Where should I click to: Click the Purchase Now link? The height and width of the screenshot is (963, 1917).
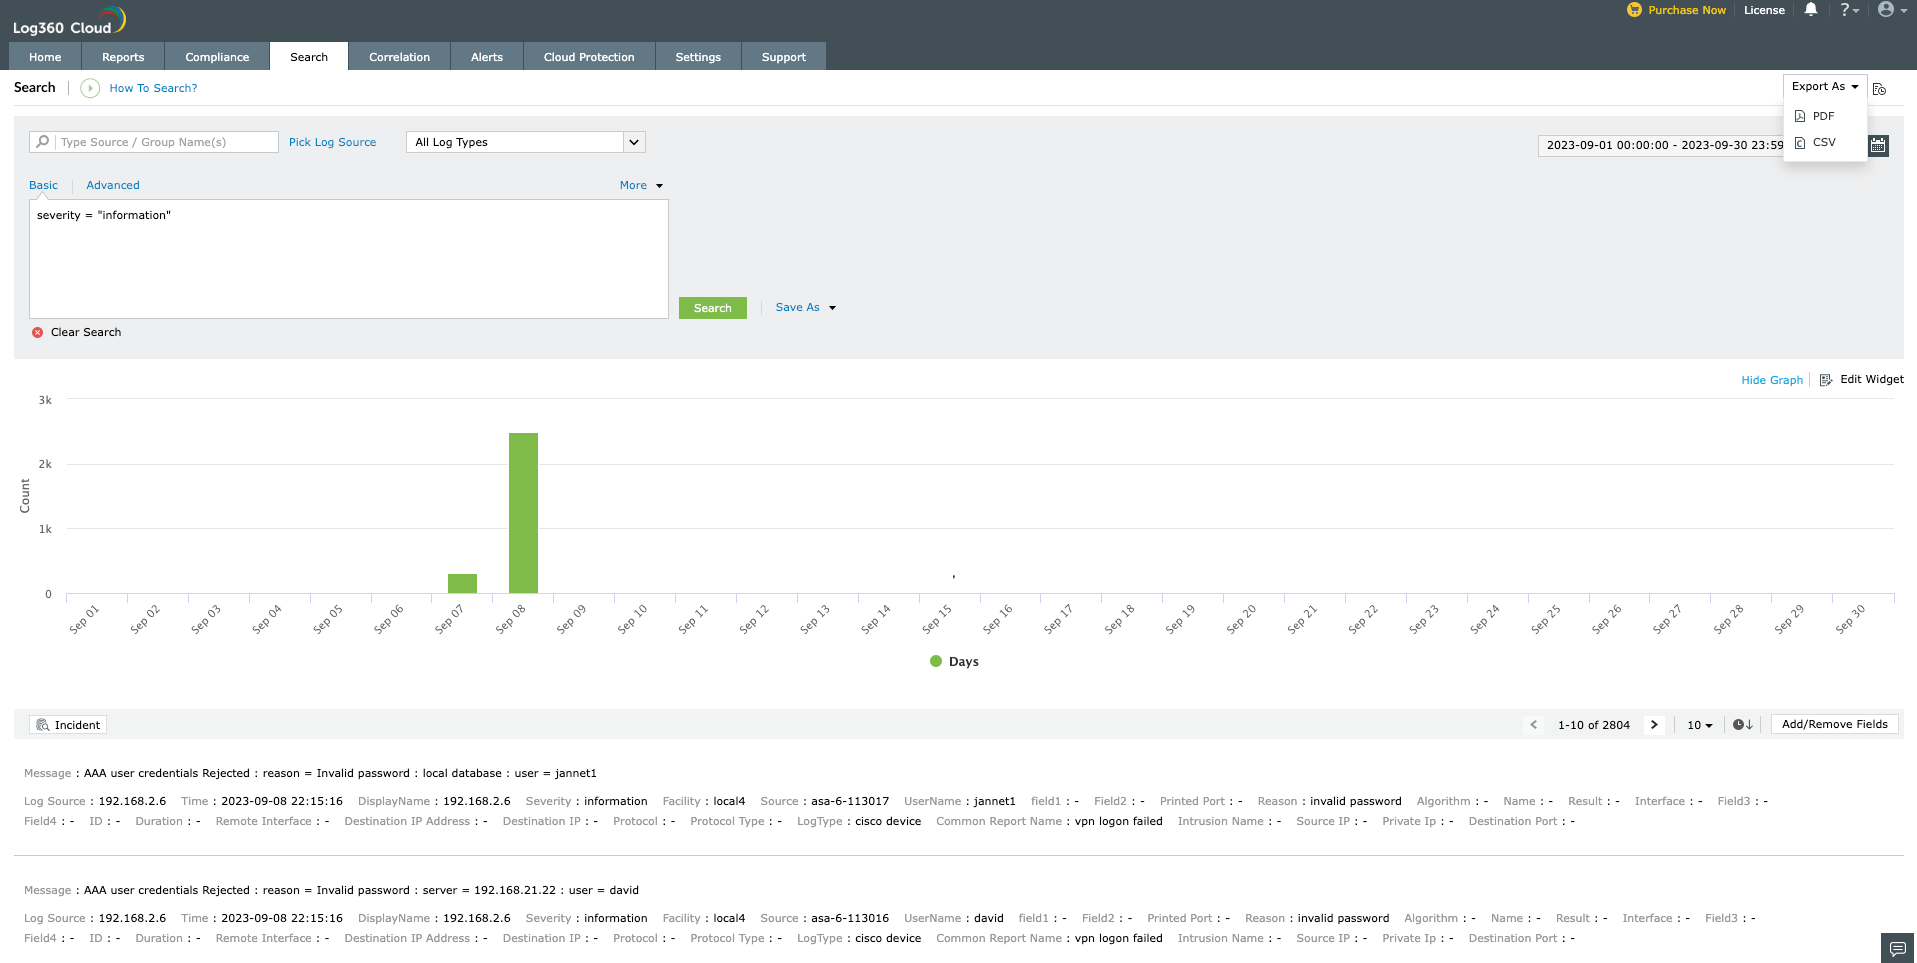[1687, 10]
